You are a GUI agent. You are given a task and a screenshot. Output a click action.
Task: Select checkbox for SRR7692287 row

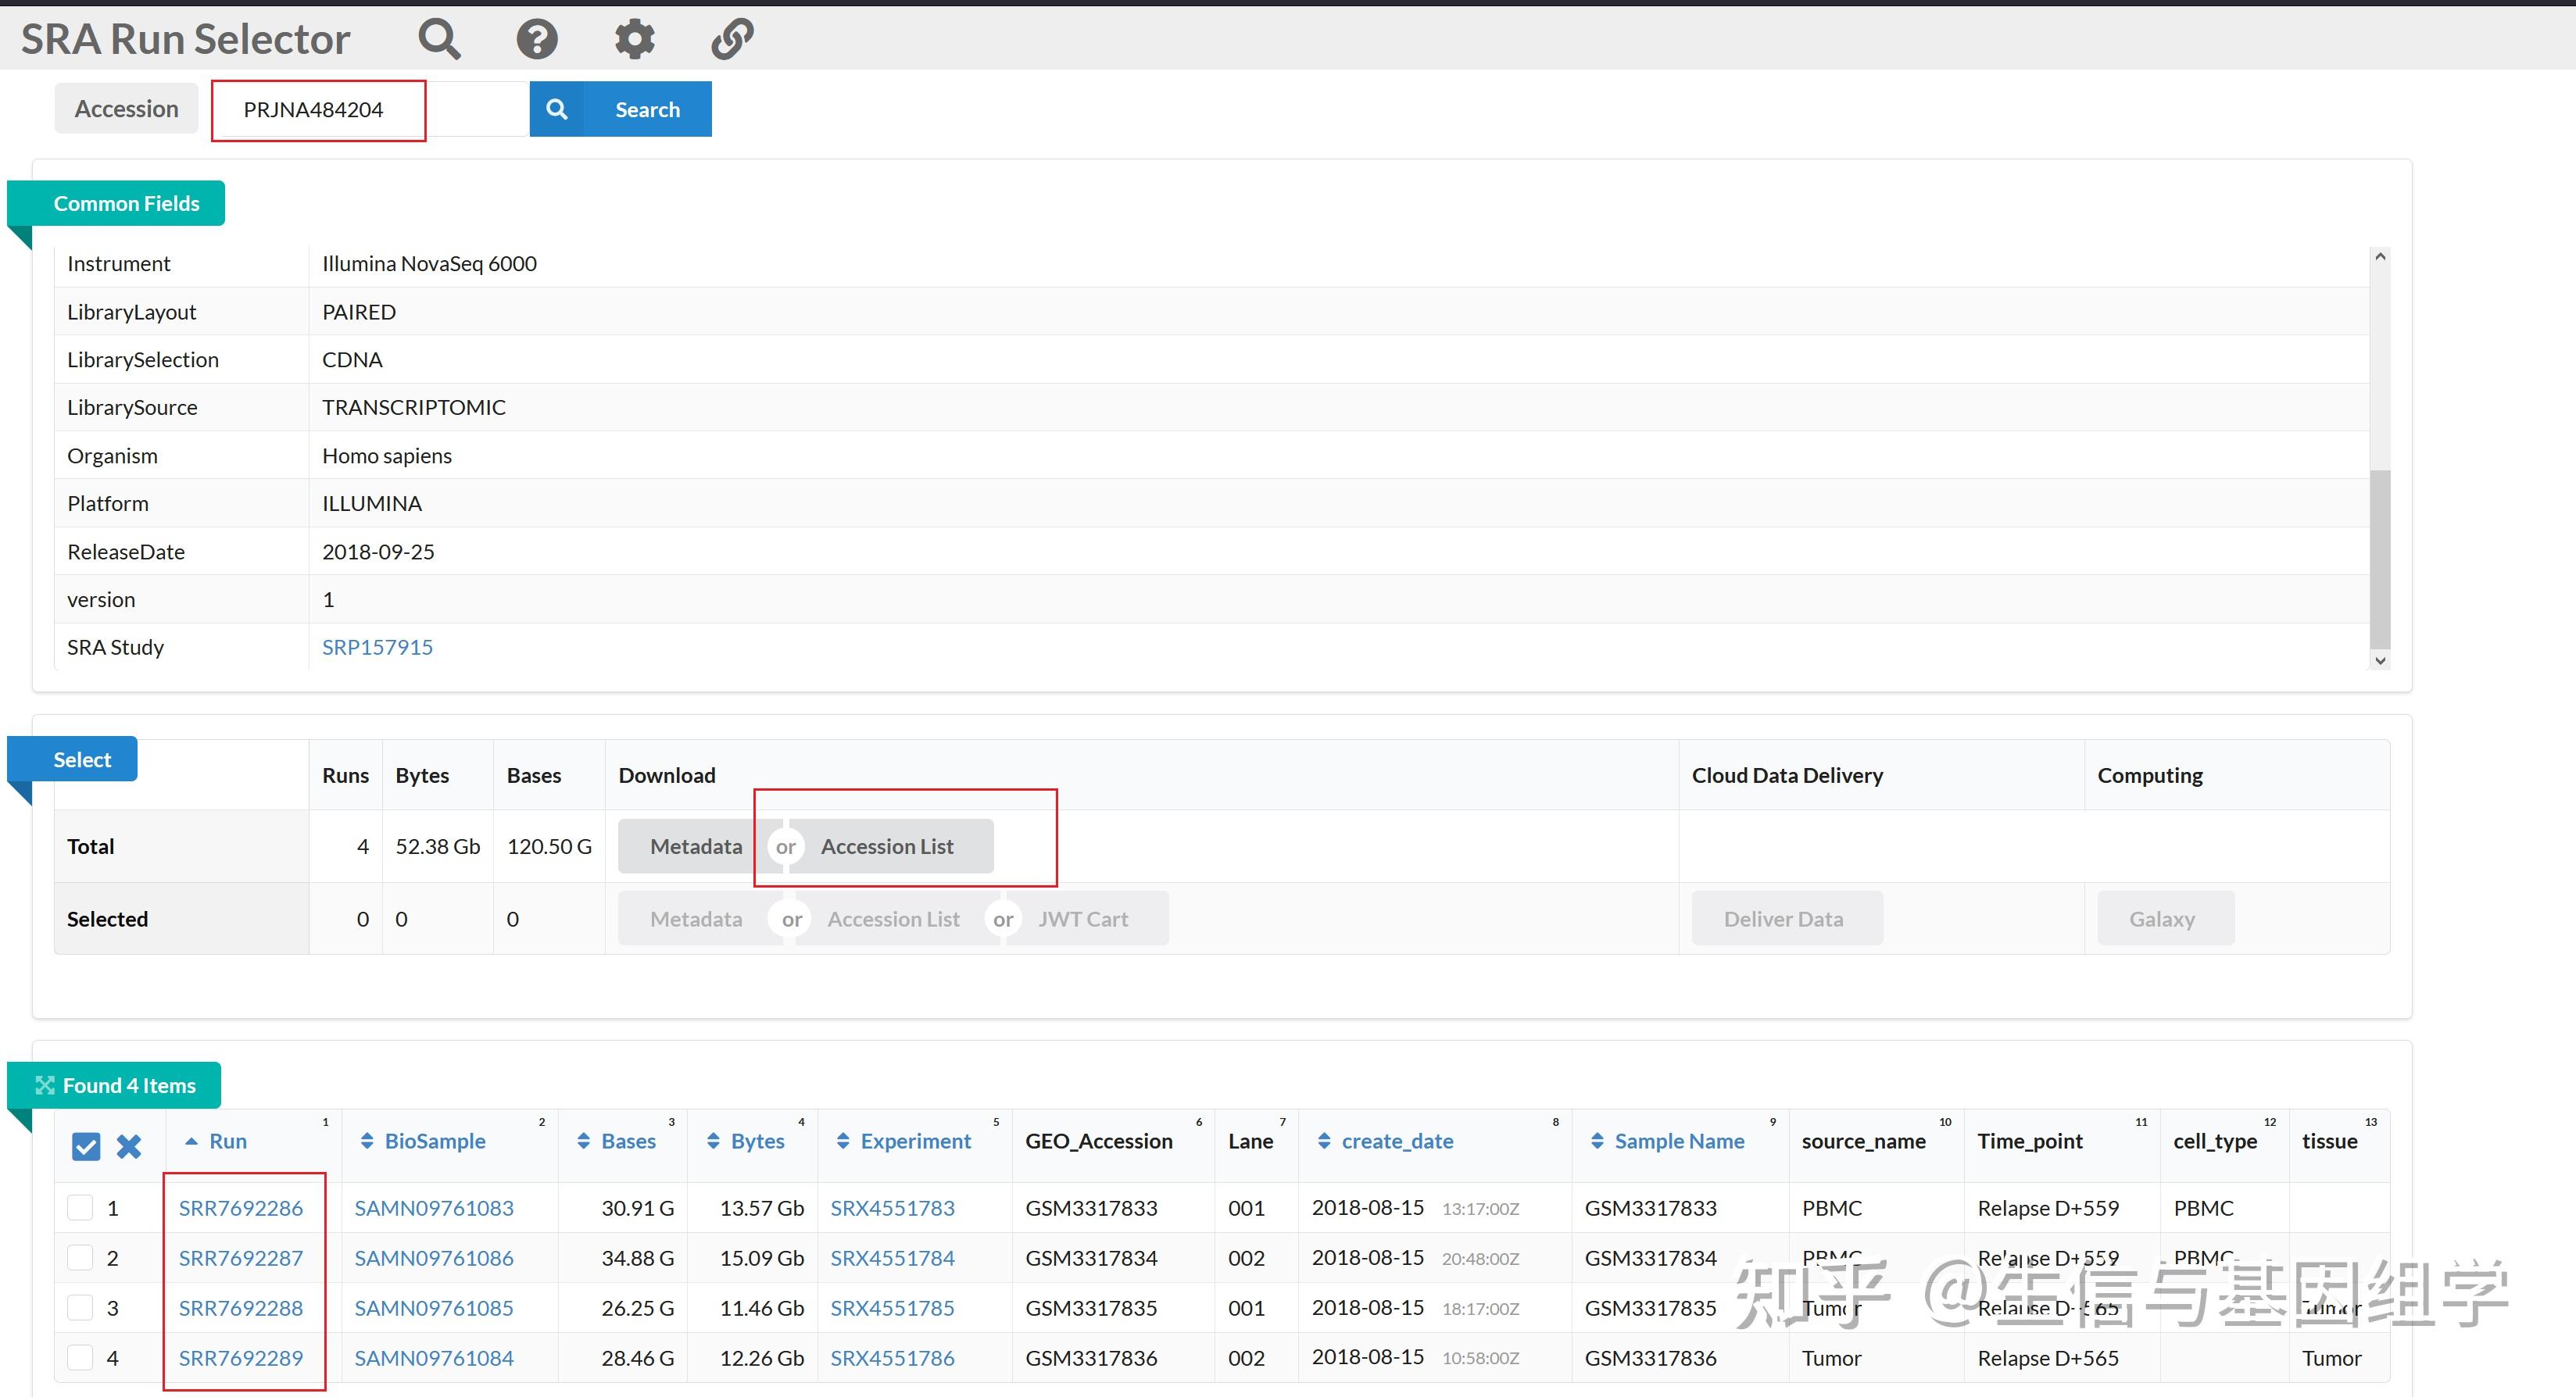80,1258
